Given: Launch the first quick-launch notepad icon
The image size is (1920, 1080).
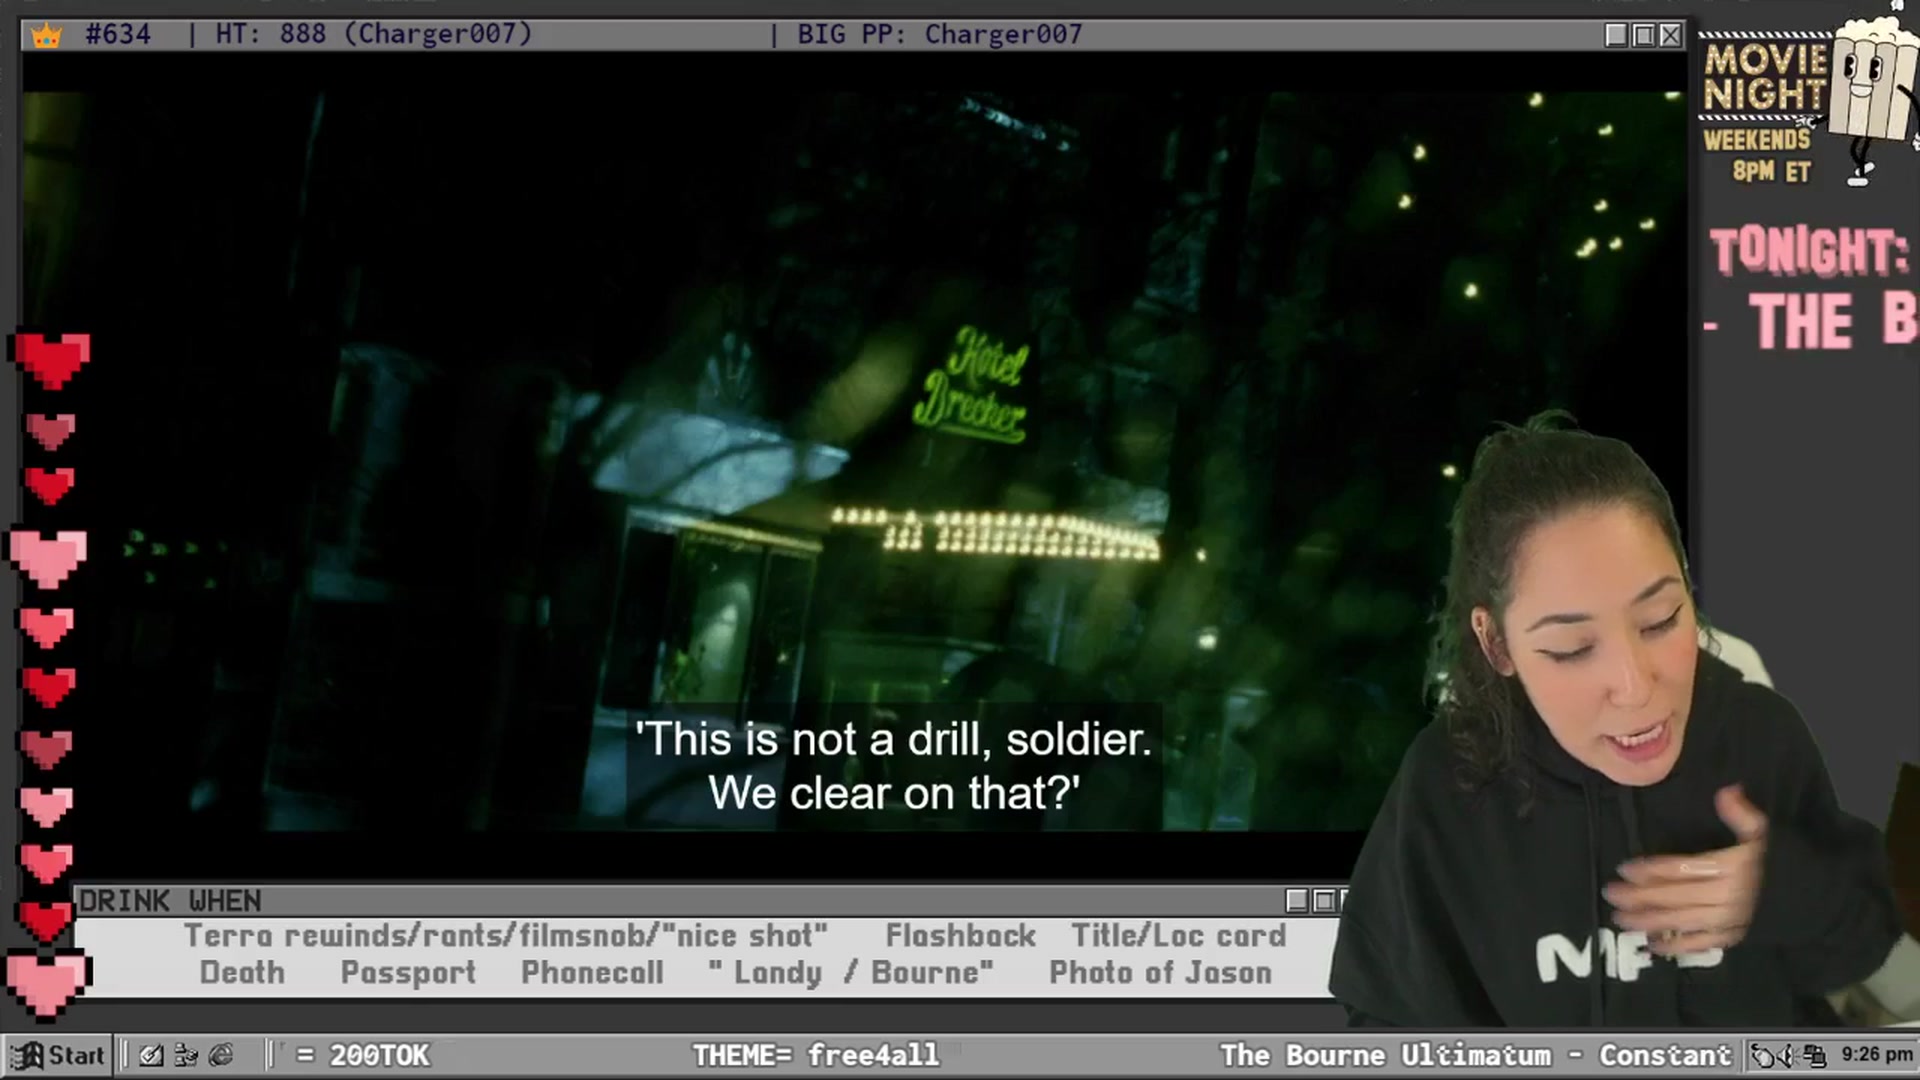Looking at the screenshot, I should [x=151, y=1055].
